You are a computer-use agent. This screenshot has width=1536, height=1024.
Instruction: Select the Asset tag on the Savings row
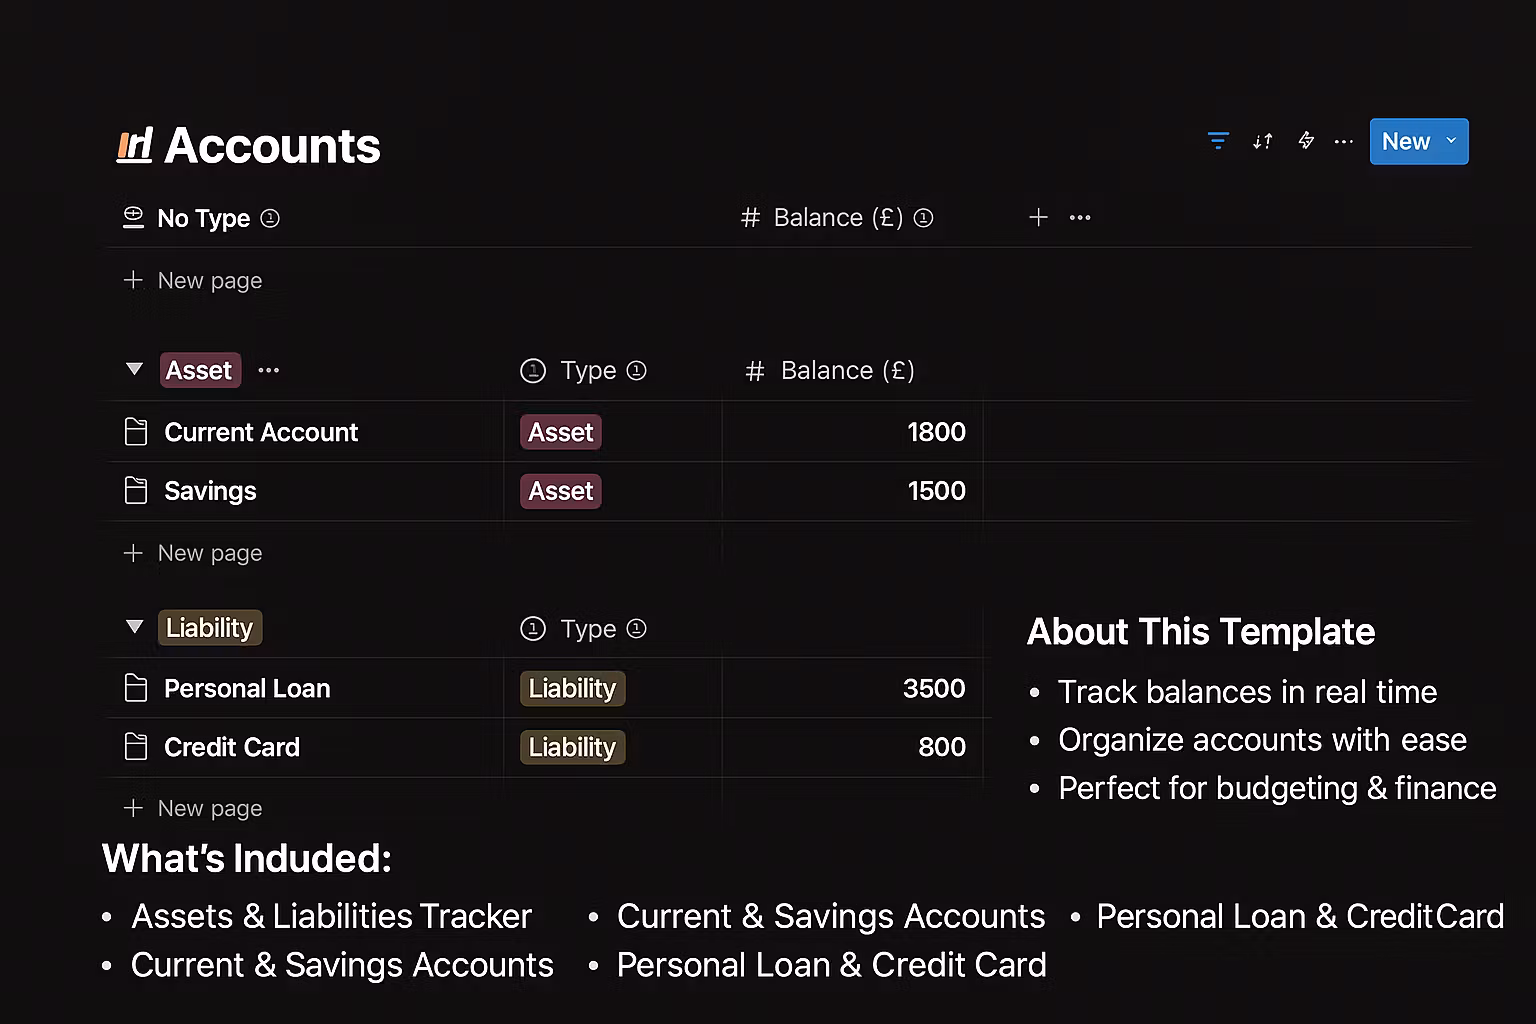(x=561, y=491)
